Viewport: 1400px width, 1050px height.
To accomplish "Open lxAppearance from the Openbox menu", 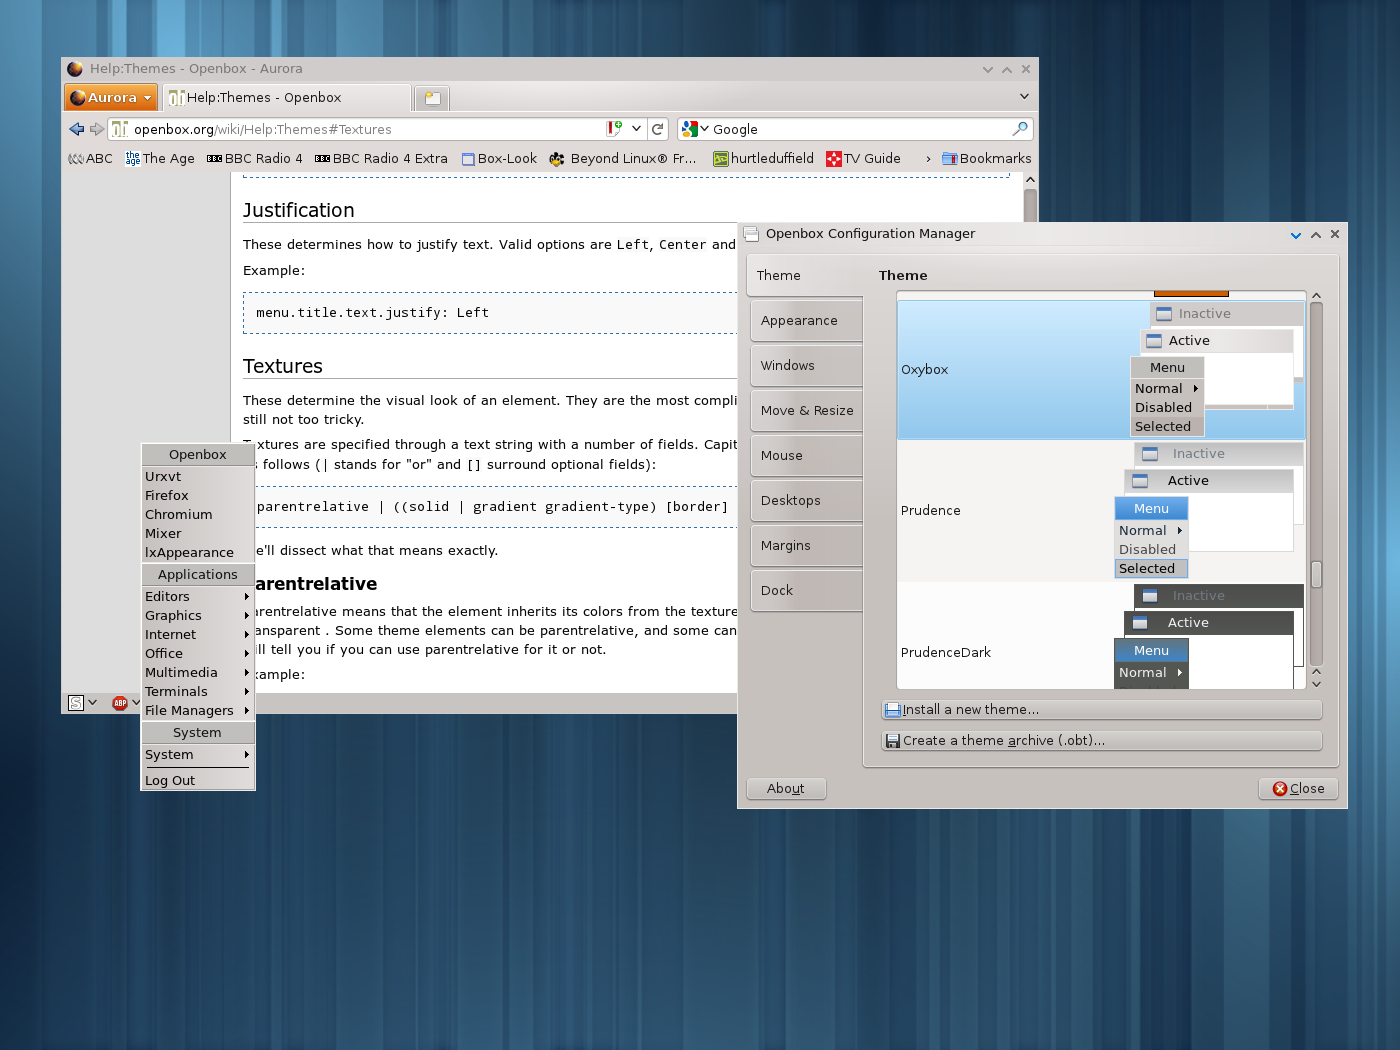I will (198, 553).
